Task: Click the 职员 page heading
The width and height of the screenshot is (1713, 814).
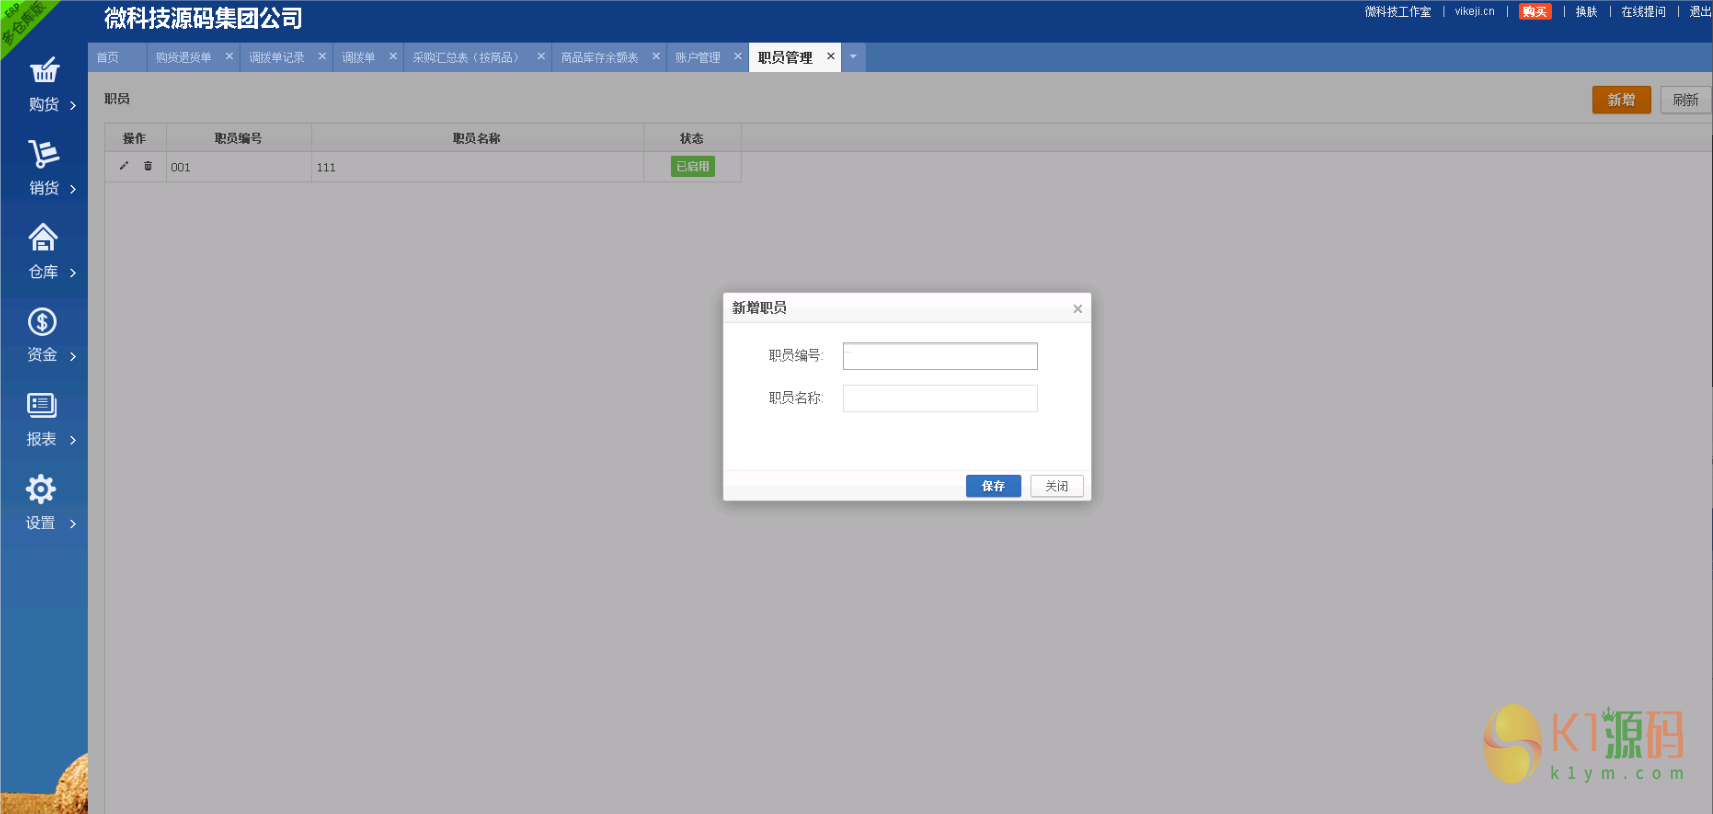Action: click(117, 99)
